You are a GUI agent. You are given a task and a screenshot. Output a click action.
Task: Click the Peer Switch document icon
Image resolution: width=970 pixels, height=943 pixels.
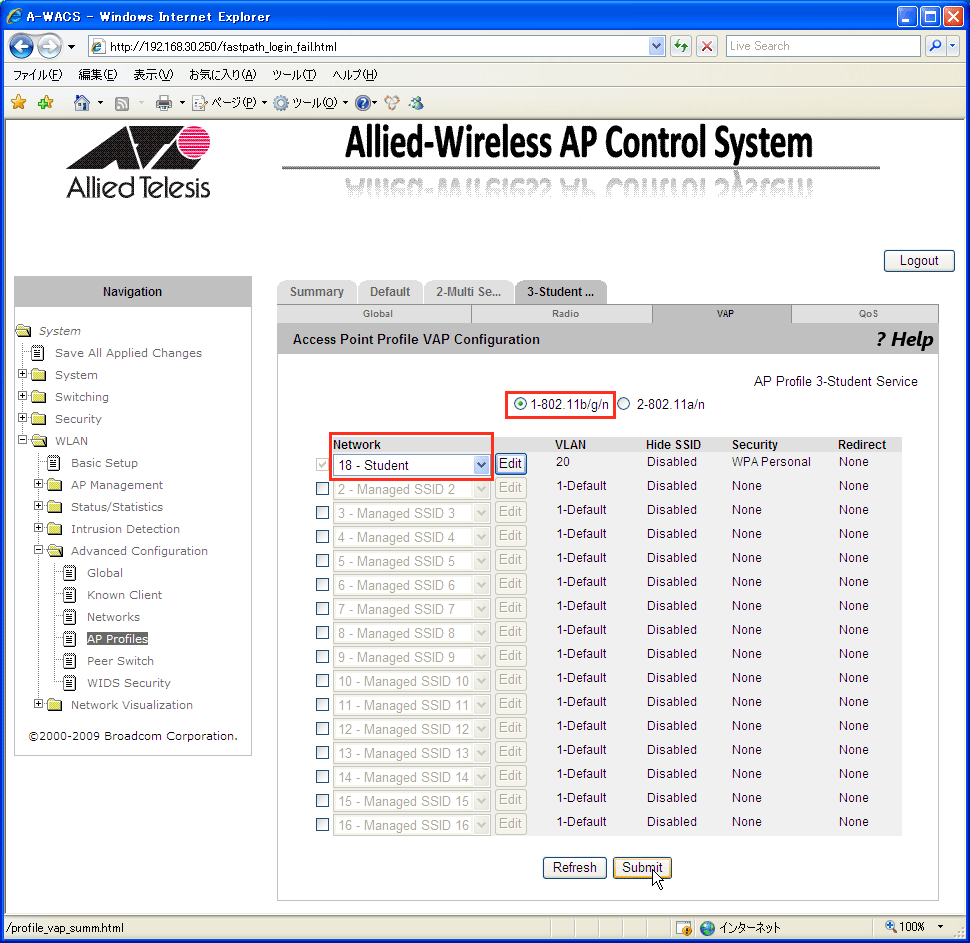click(x=70, y=661)
